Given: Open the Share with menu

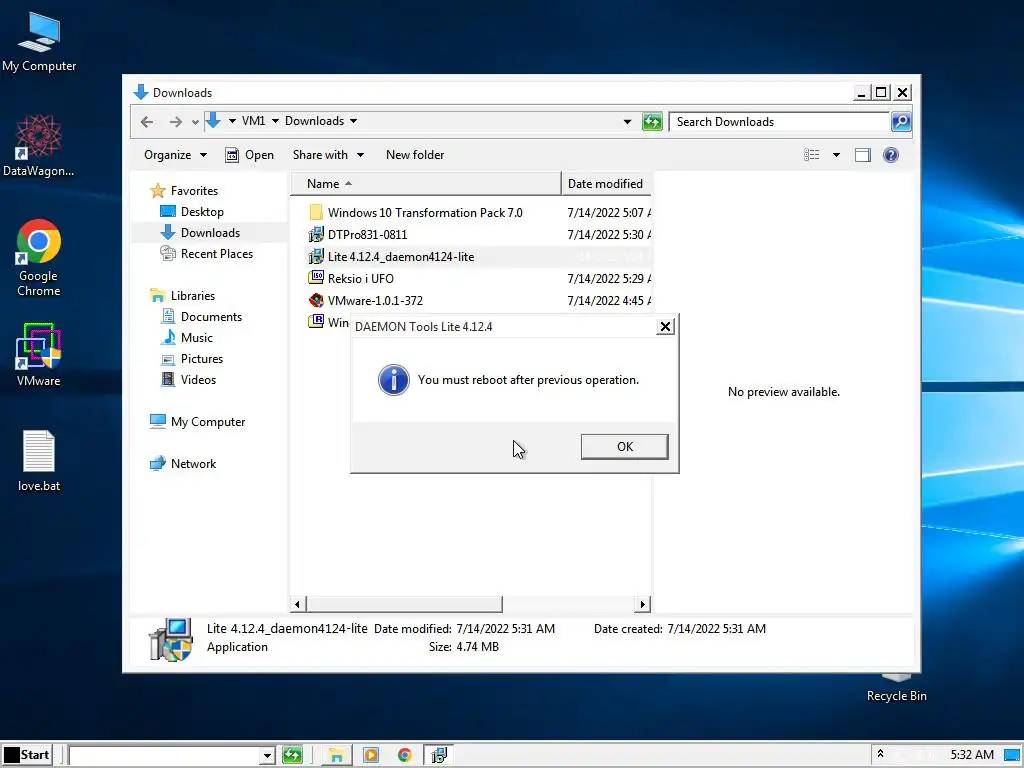Looking at the screenshot, I should 328,155.
